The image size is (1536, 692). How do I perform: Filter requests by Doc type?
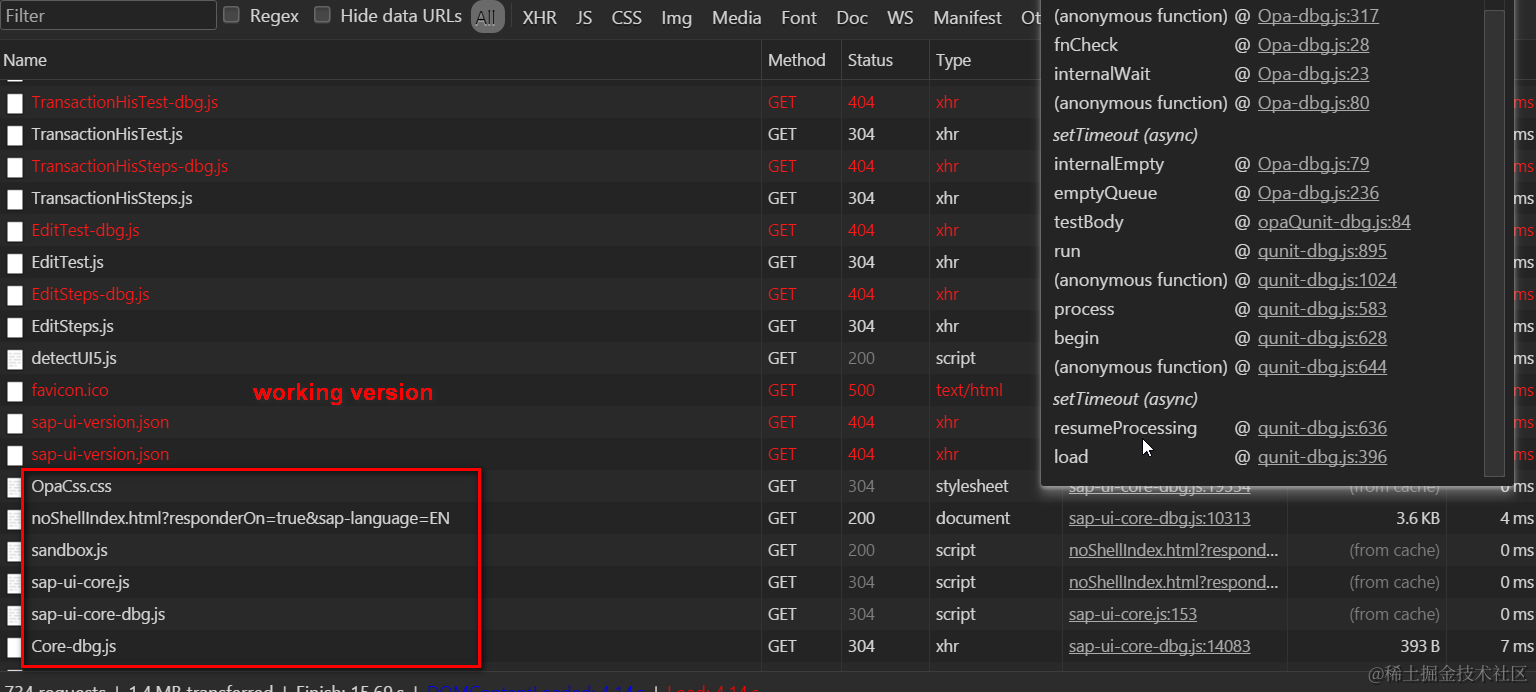pyautogui.click(x=852, y=17)
